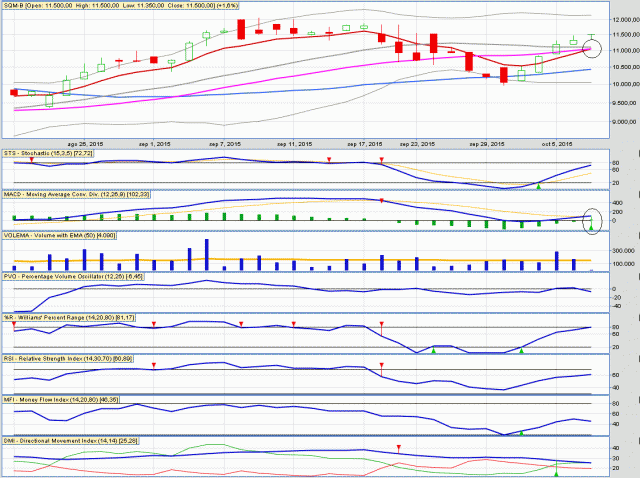640x478 pixels.
Task: Click the sep 11, 2015 date label
Action: [x=294, y=144]
